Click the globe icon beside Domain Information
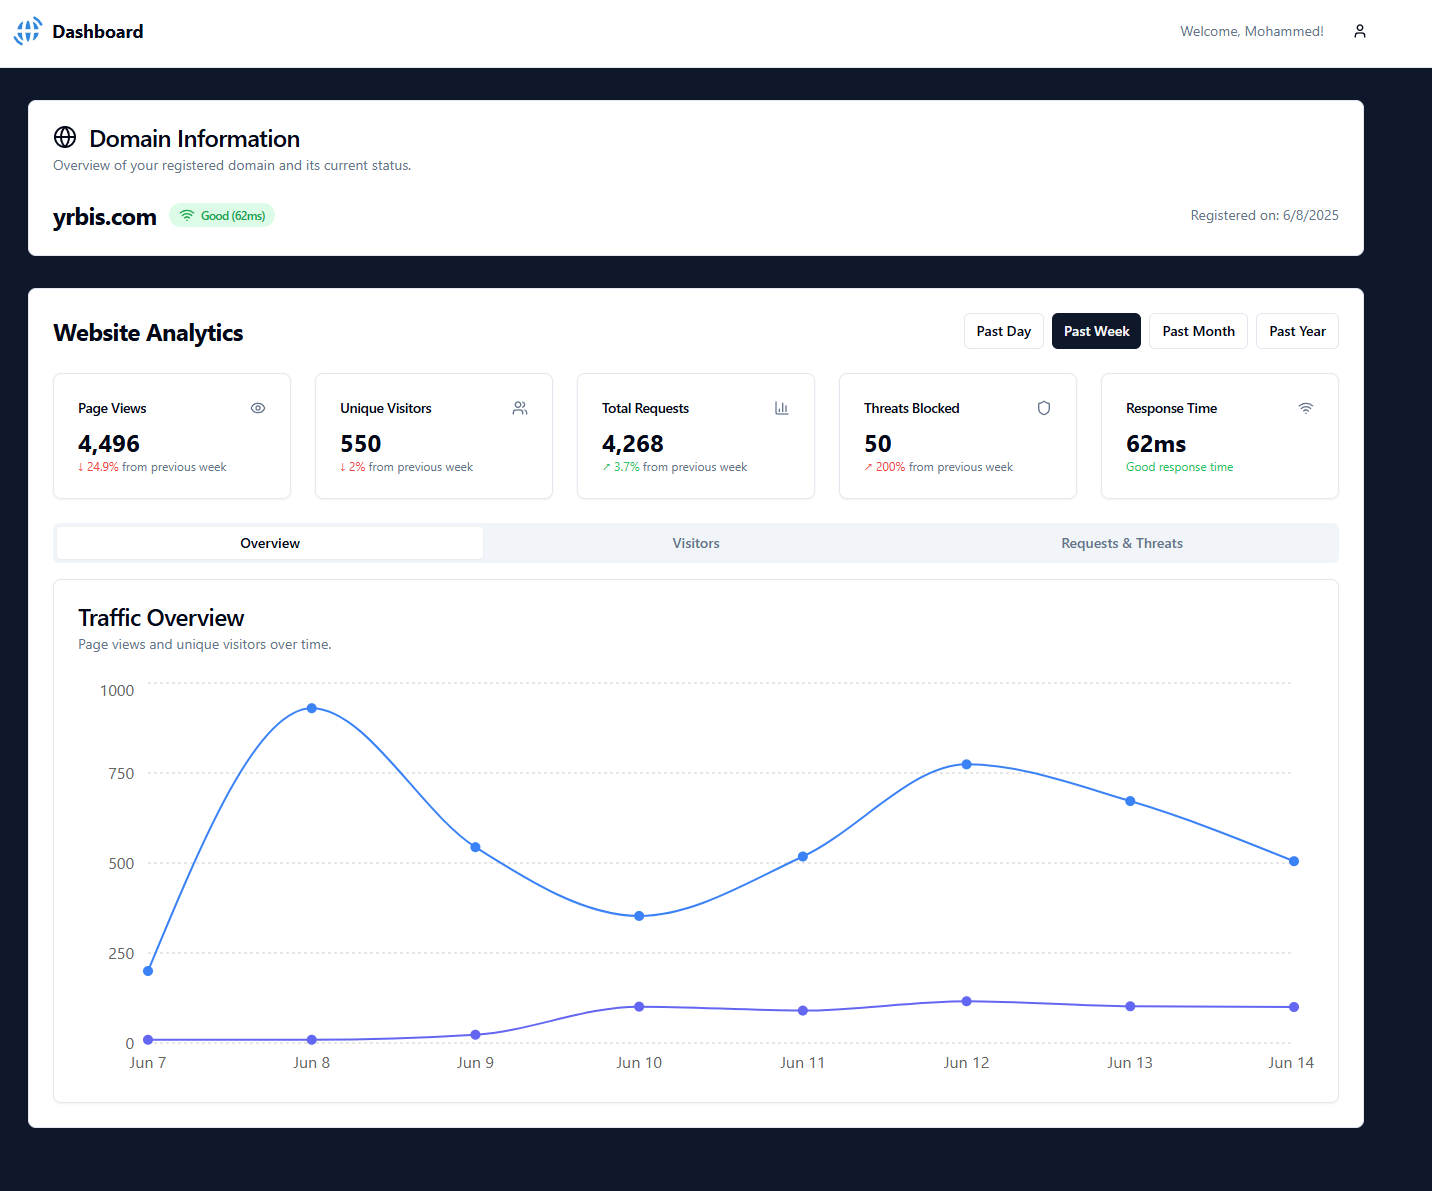This screenshot has width=1432, height=1191. tap(65, 137)
